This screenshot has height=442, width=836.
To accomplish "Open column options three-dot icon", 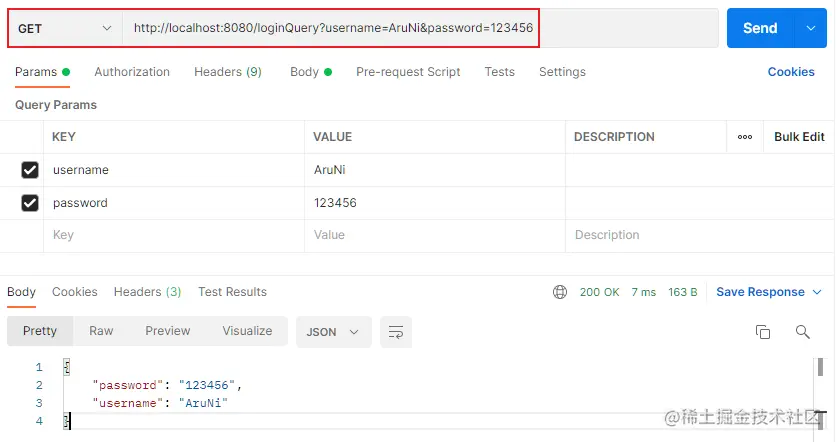I will coord(745,137).
